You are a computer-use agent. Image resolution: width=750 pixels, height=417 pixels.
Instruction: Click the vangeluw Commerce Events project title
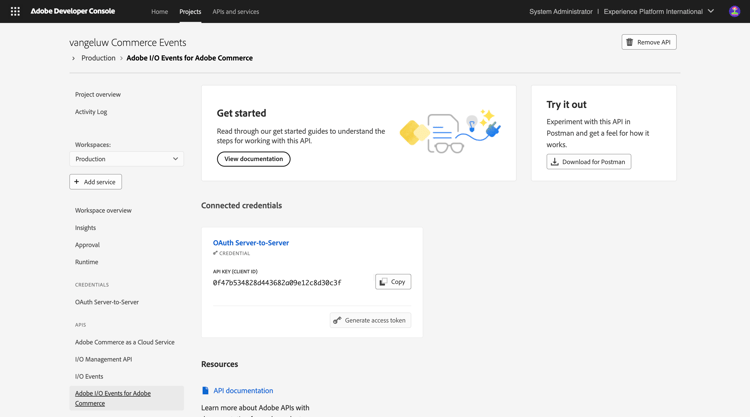click(128, 43)
